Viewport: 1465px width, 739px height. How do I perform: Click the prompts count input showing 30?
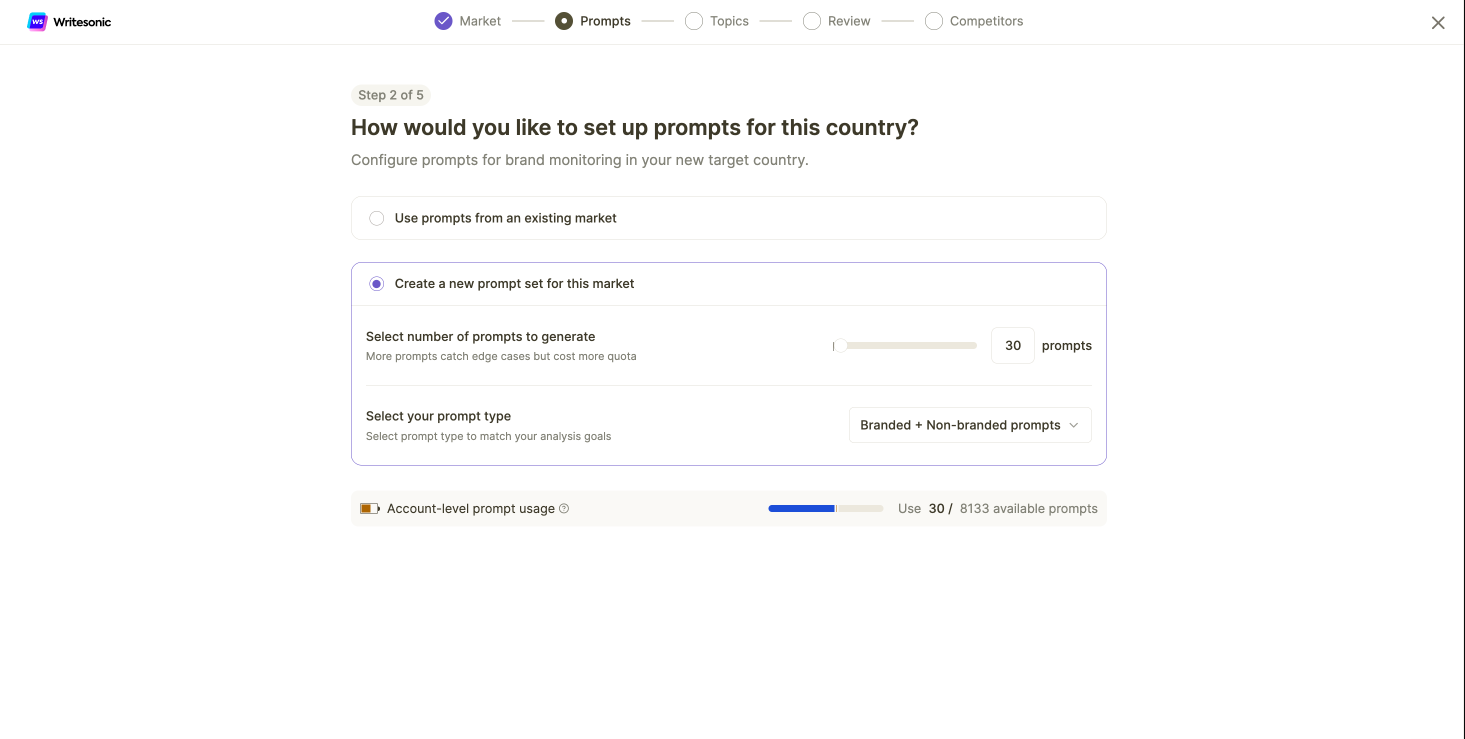[1013, 346]
